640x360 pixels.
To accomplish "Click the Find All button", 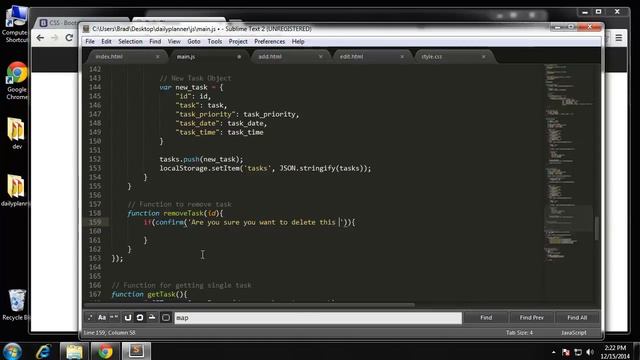I will (577, 317).
